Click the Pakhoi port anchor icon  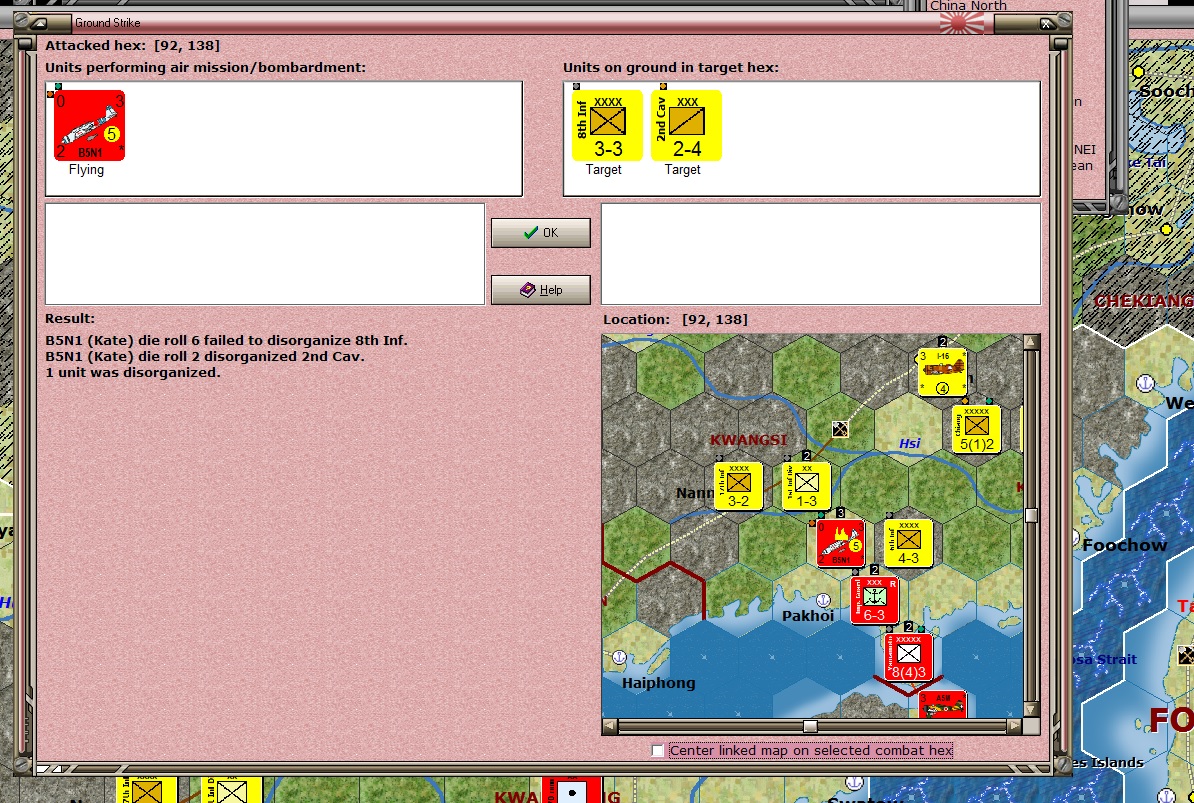pos(823,600)
